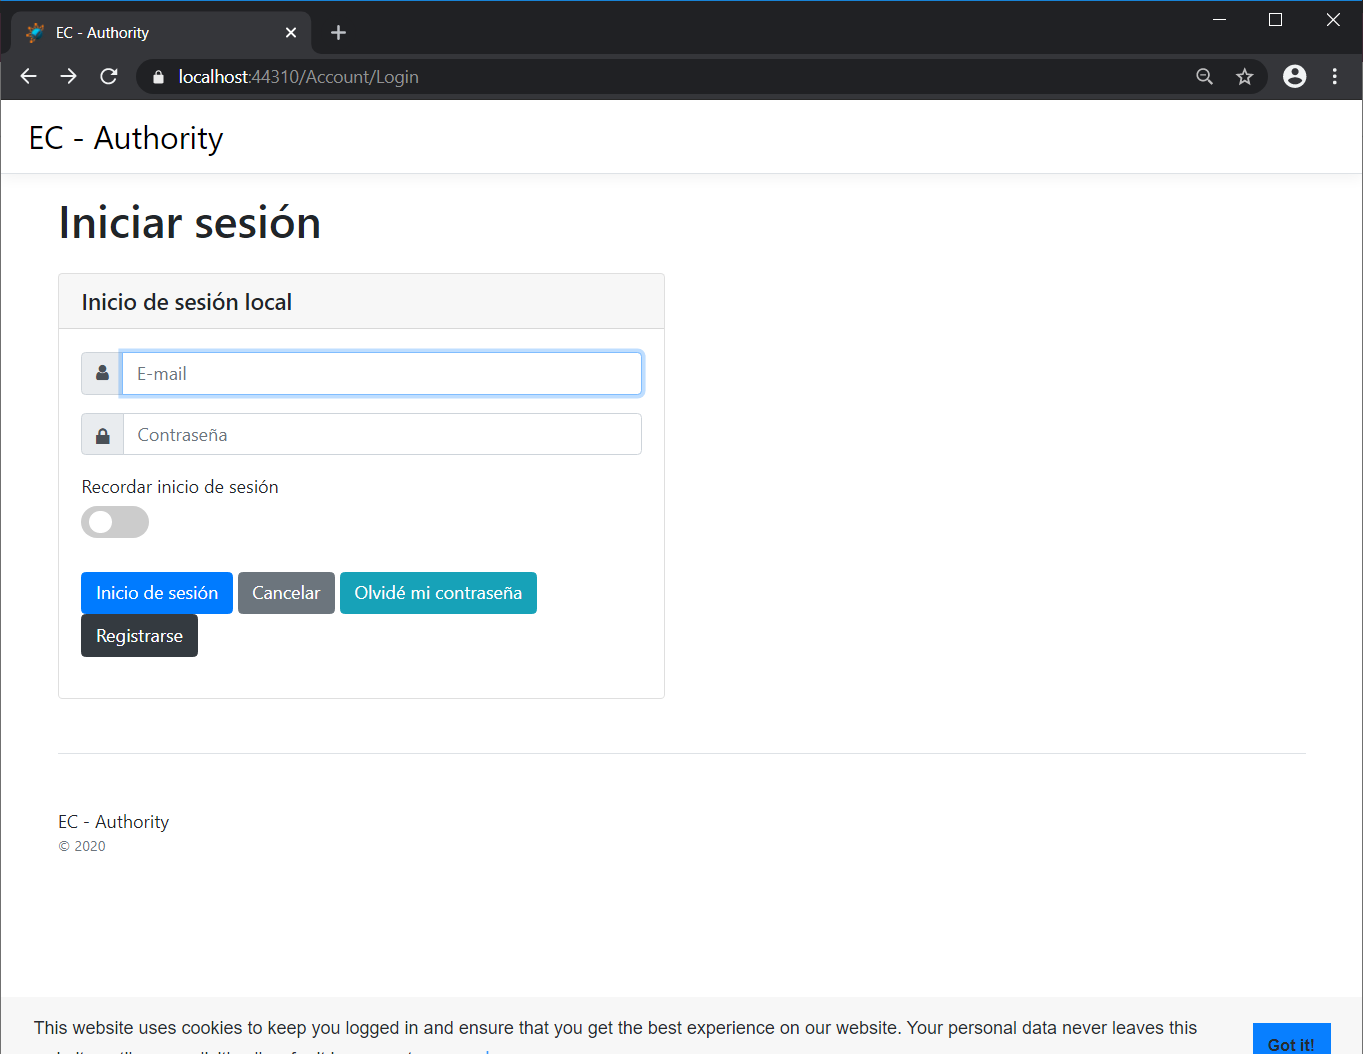This screenshot has width=1363, height=1054.
Task: Click the person icon beside the E-mail field
Action: tap(100, 373)
